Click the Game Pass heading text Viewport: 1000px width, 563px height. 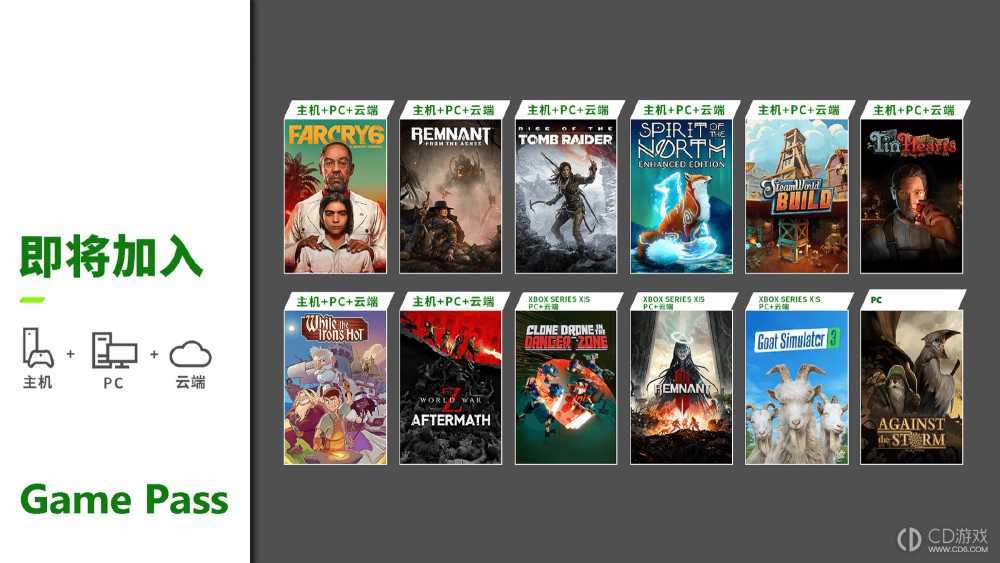[x=124, y=500]
